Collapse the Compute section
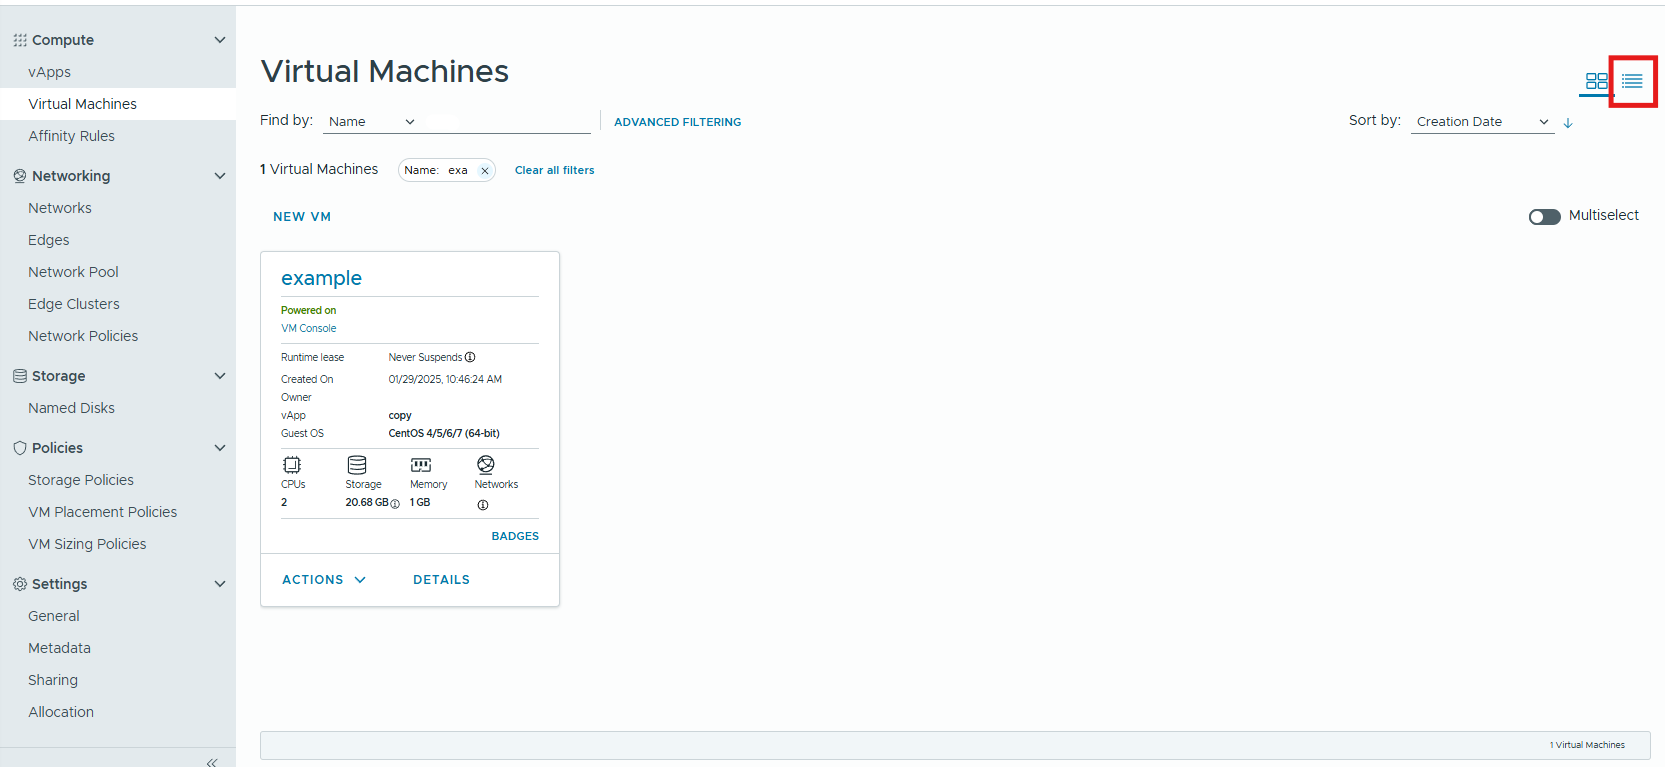Viewport: 1665px width, 767px height. tap(220, 40)
